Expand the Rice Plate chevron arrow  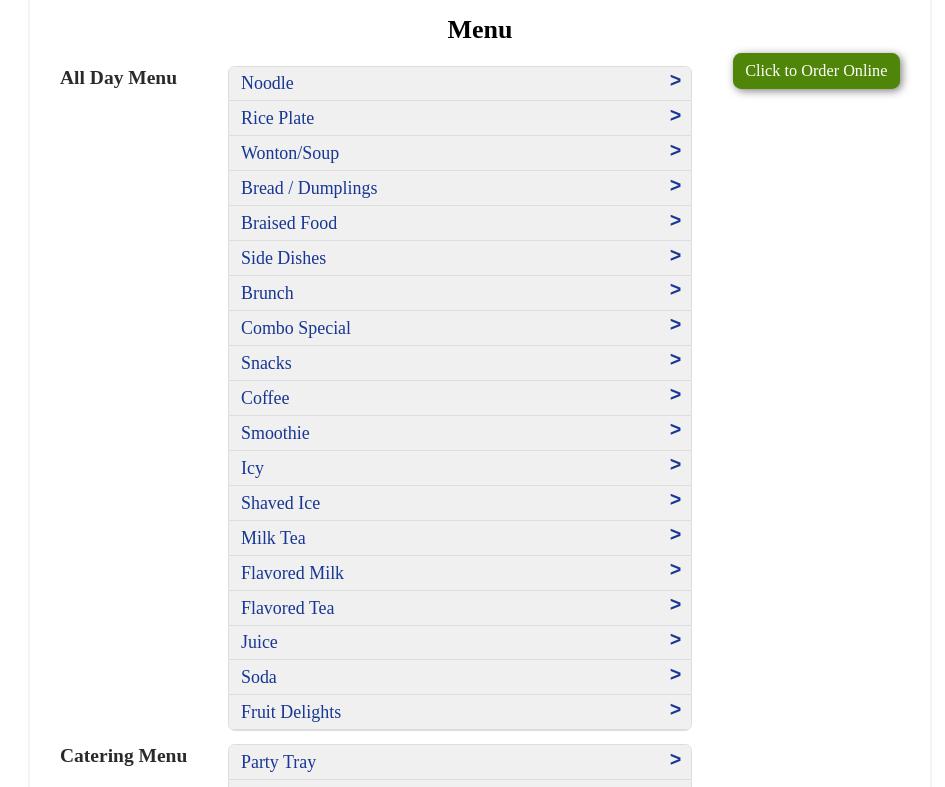click(x=675, y=116)
